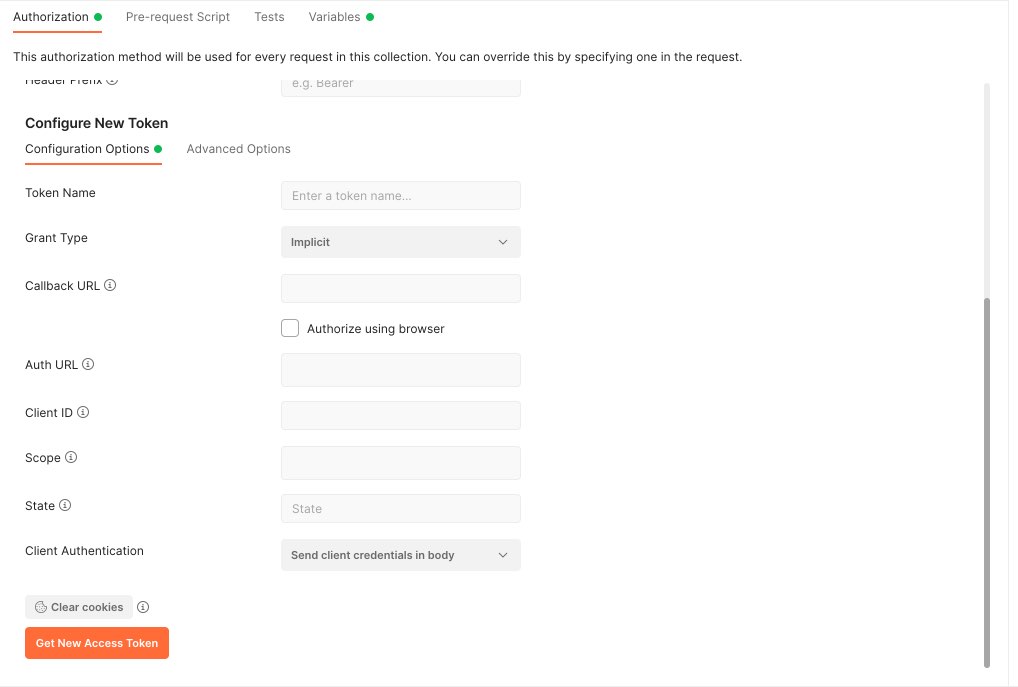The height and width of the screenshot is (687, 1018).
Task: Click the info icon next to Clear cookies
Action: [x=143, y=606]
